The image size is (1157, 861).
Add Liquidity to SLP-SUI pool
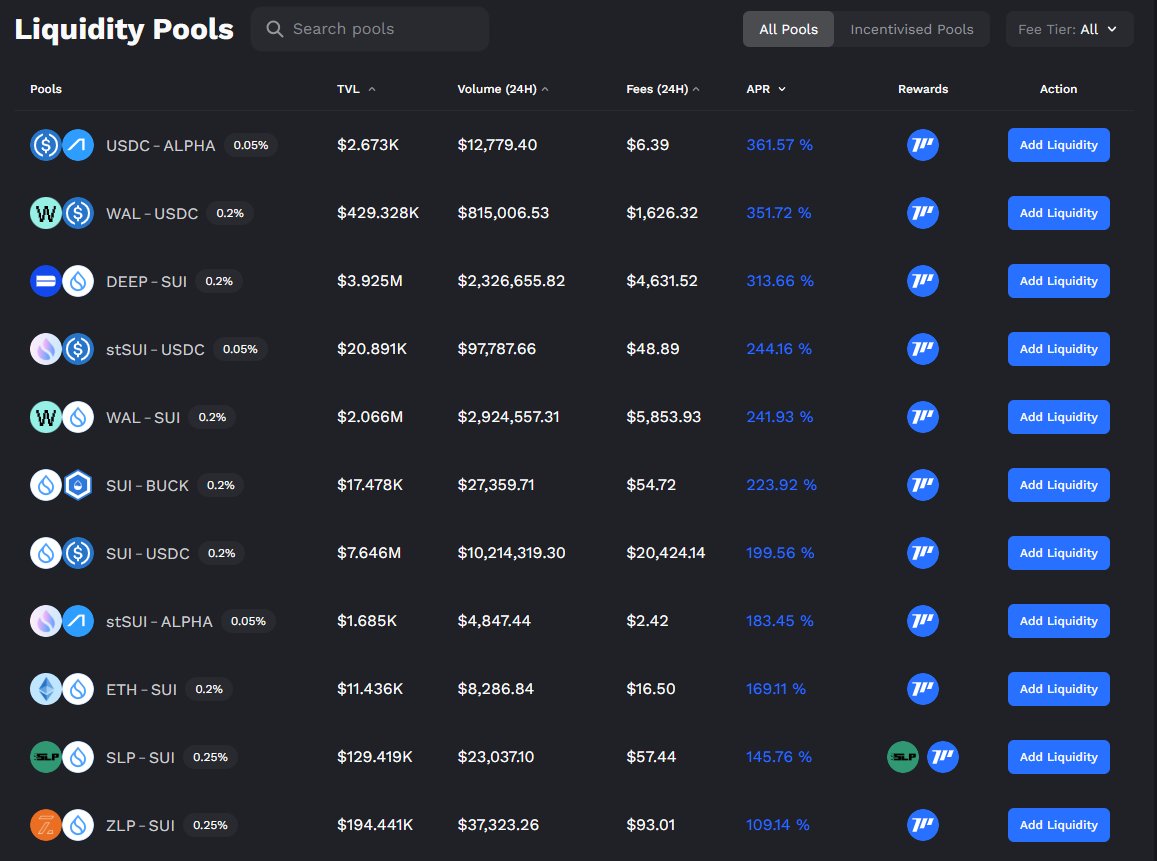[x=1058, y=757]
